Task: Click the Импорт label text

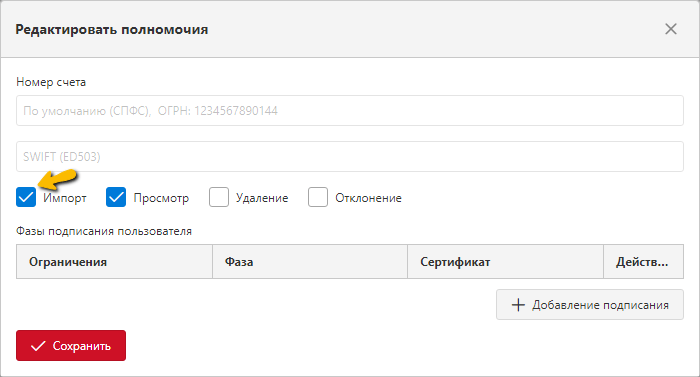Action: (65, 198)
